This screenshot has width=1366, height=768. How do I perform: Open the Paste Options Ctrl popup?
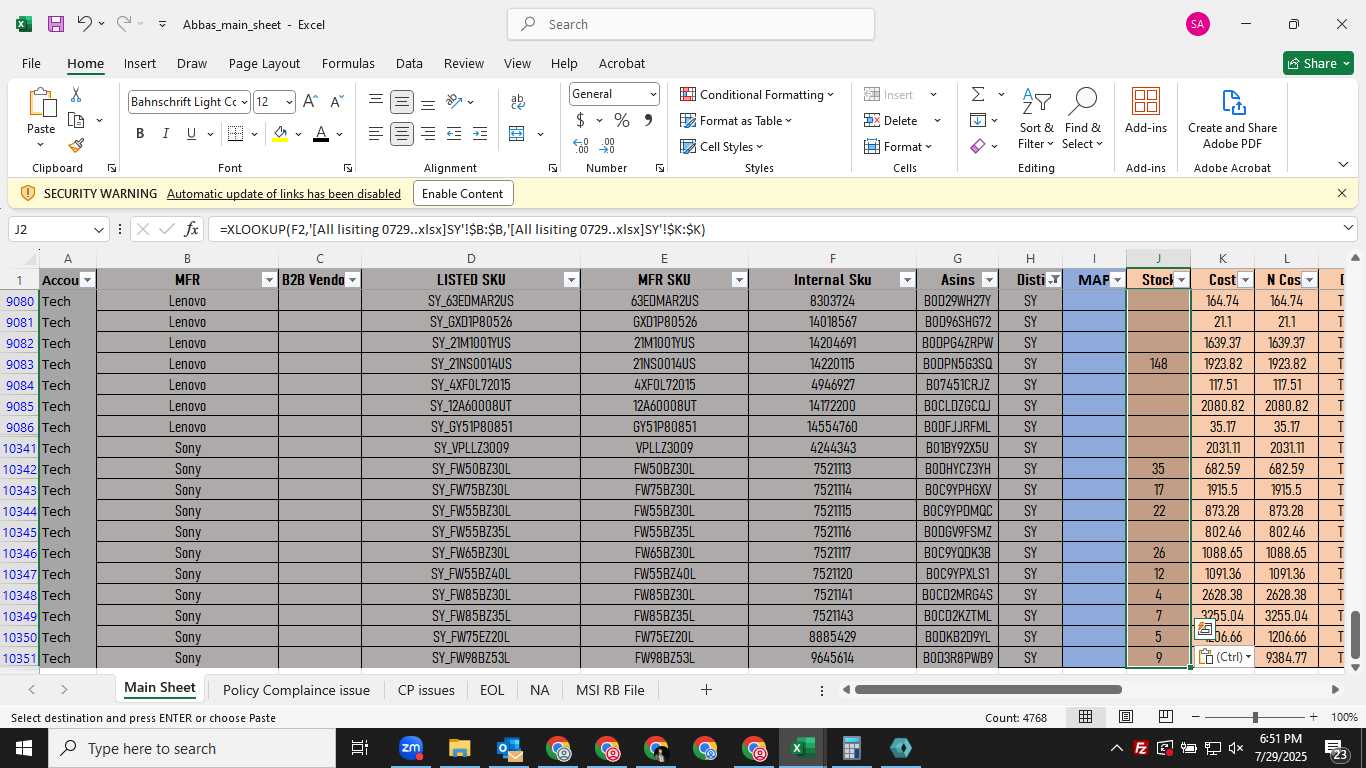[1224, 657]
